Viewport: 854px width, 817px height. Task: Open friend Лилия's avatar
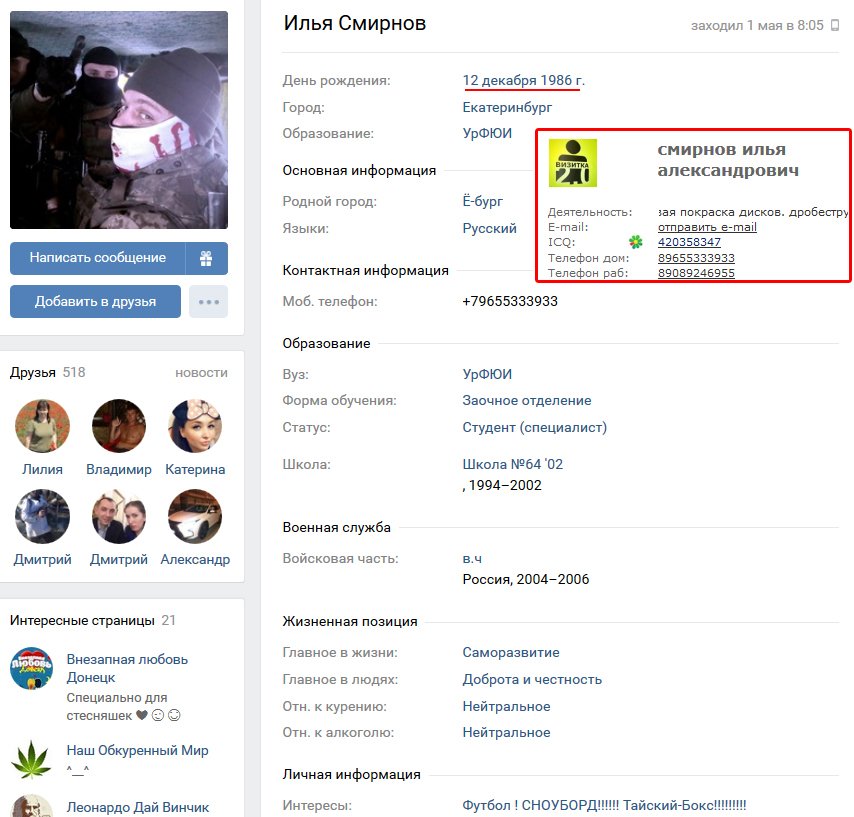[42, 426]
